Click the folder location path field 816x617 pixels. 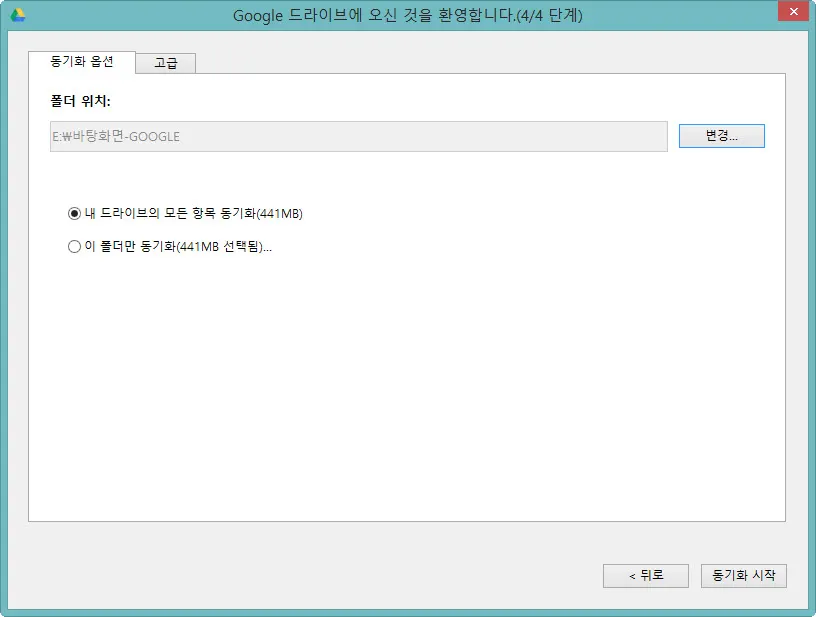click(x=359, y=136)
